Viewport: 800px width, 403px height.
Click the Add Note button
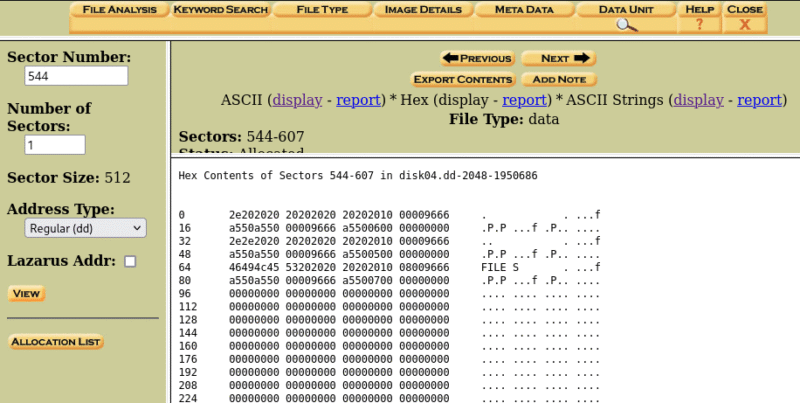559,80
